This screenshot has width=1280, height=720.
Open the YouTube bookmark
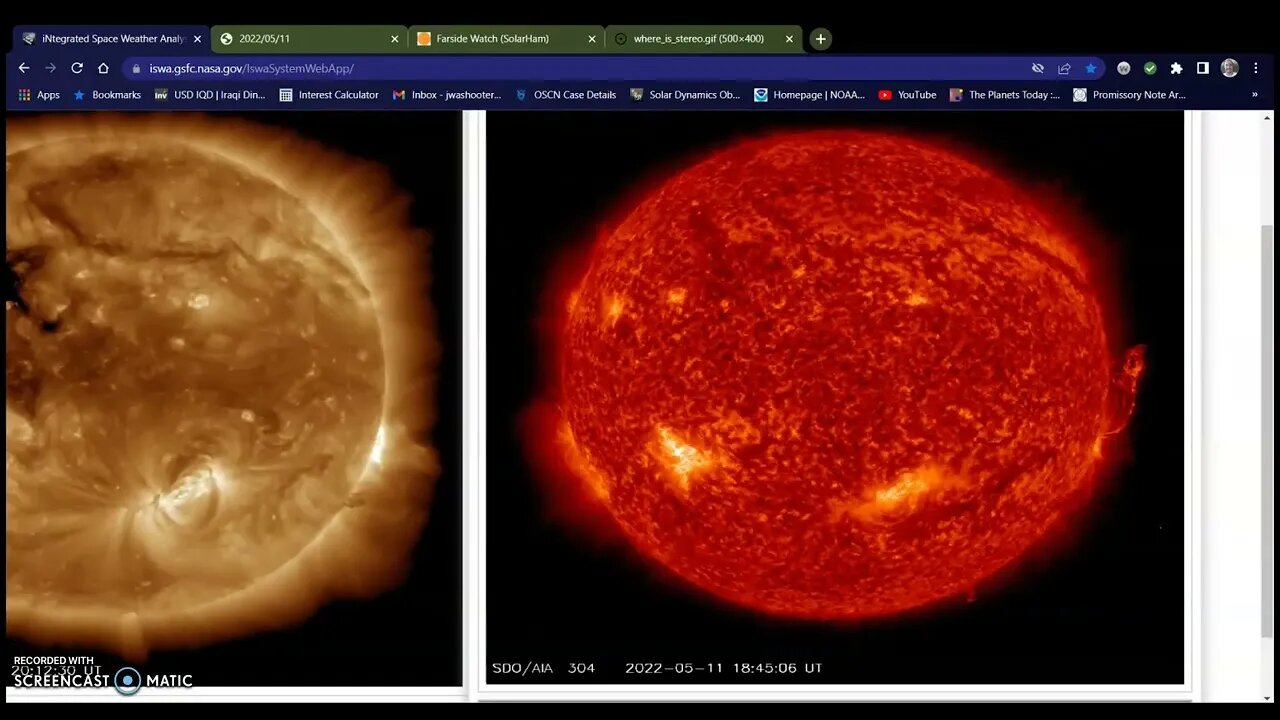[x=907, y=95]
